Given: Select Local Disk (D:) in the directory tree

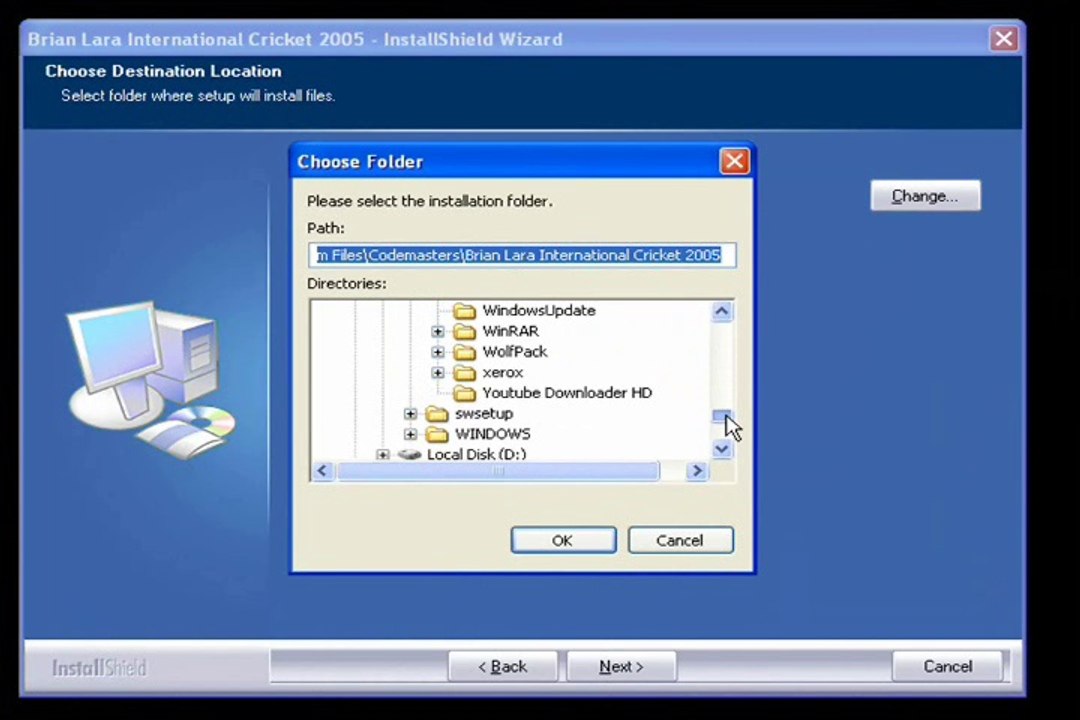Looking at the screenshot, I should click(x=476, y=455).
